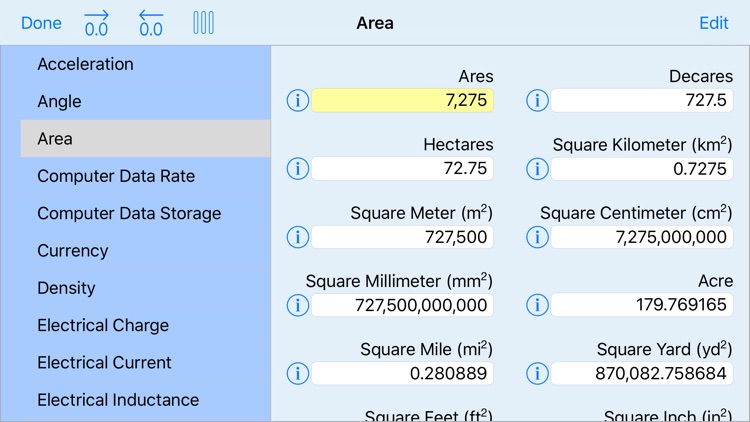Click the Ares unit label
The width and height of the screenshot is (750, 422).
point(476,77)
